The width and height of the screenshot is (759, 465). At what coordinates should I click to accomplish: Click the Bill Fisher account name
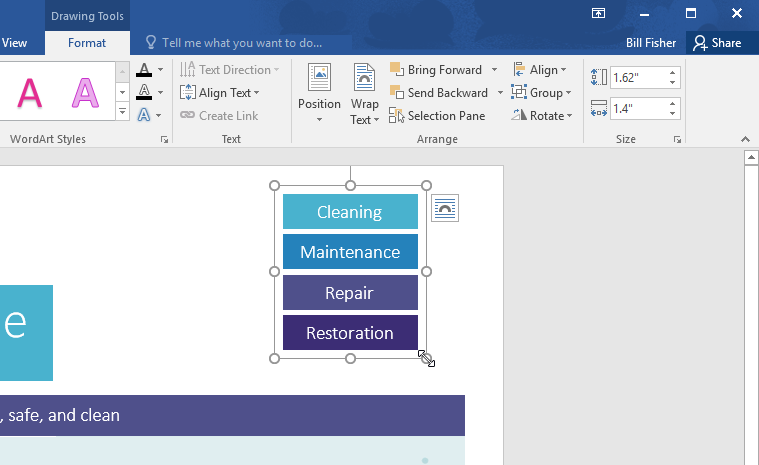pos(651,43)
